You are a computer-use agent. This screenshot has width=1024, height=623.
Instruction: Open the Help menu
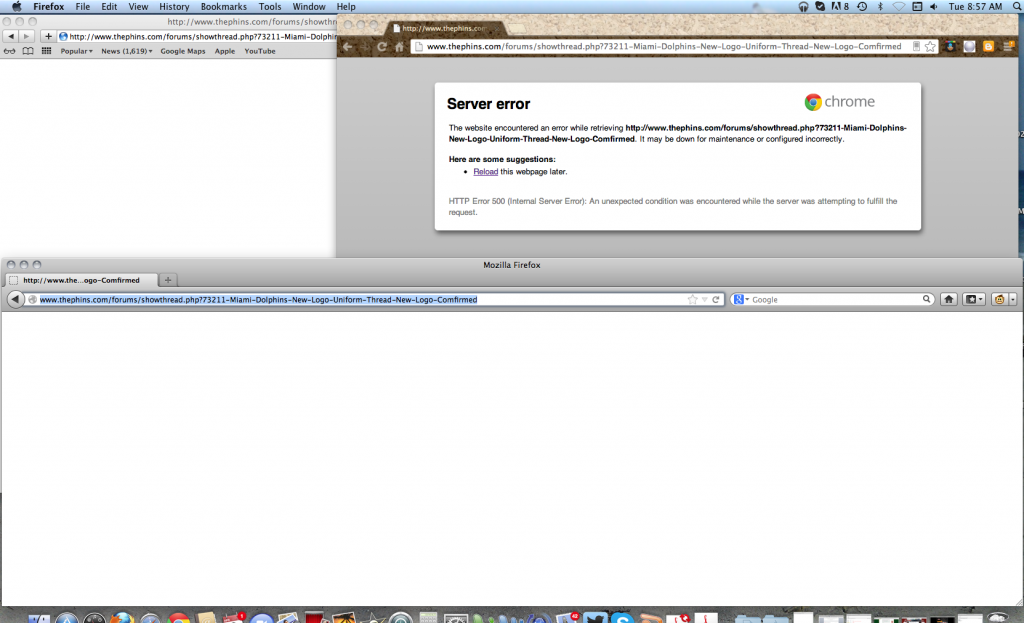(x=346, y=7)
